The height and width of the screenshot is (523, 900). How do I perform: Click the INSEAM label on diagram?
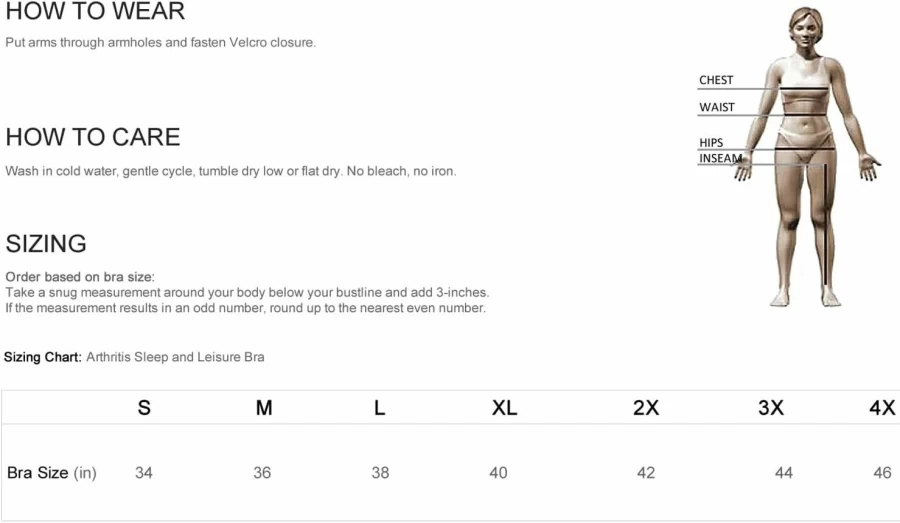(x=720, y=158)
